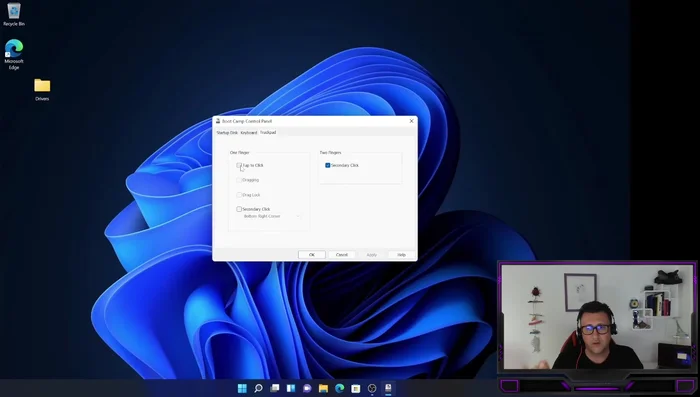The height and width of the screenshot is (397, 700).
Task: Toggle the Dragging checkbox
Action: tap(239, 180)
